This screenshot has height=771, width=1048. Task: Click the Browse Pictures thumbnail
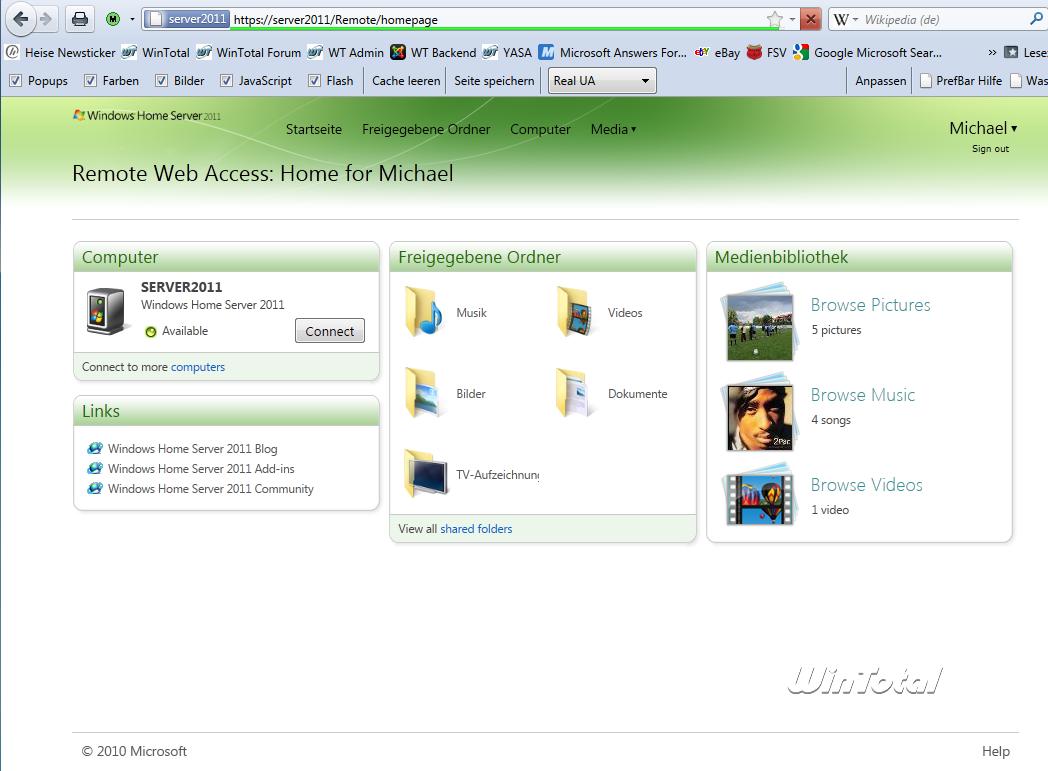coord(758,323)
